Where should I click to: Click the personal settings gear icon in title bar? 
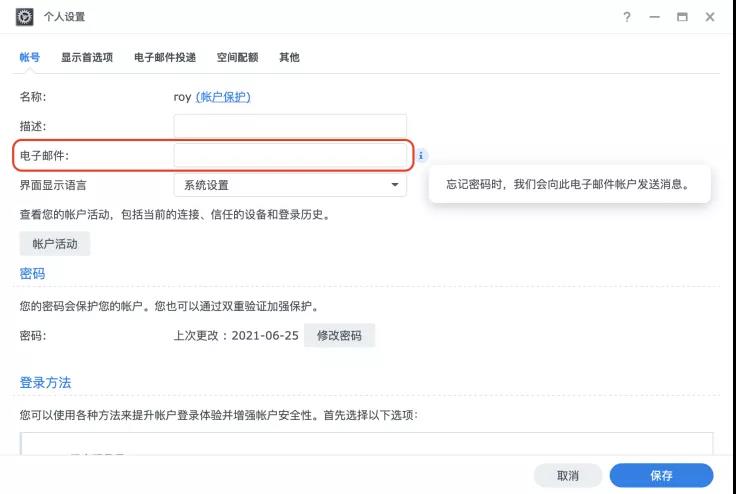point(25,17)
